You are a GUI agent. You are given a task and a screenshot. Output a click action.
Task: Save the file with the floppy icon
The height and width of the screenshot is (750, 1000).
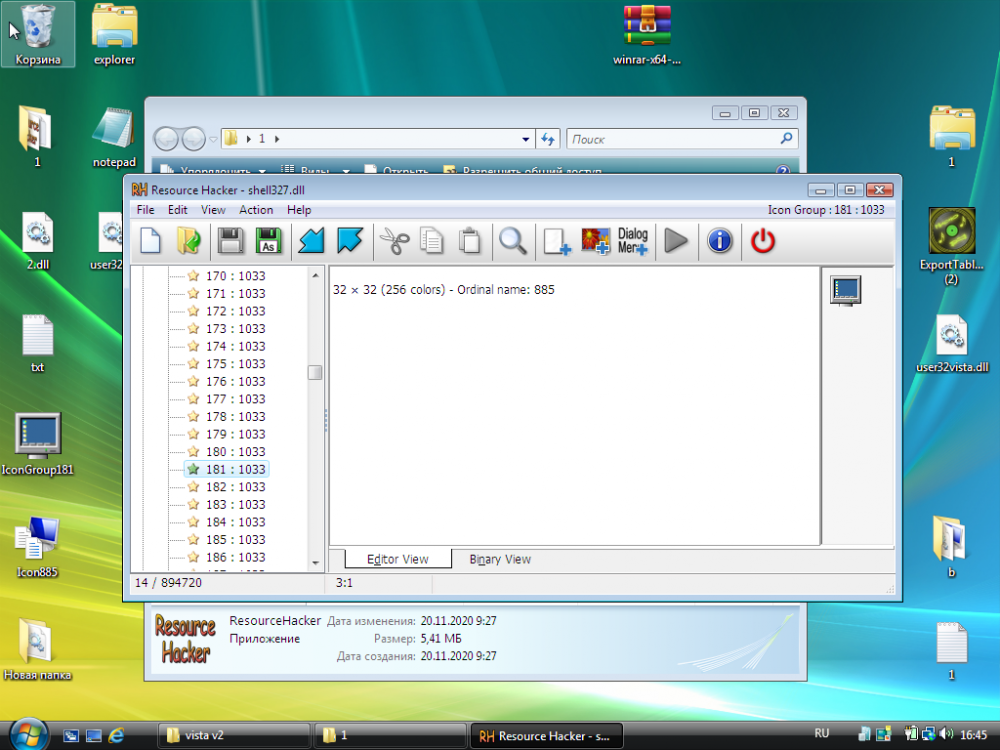point(231,241)
